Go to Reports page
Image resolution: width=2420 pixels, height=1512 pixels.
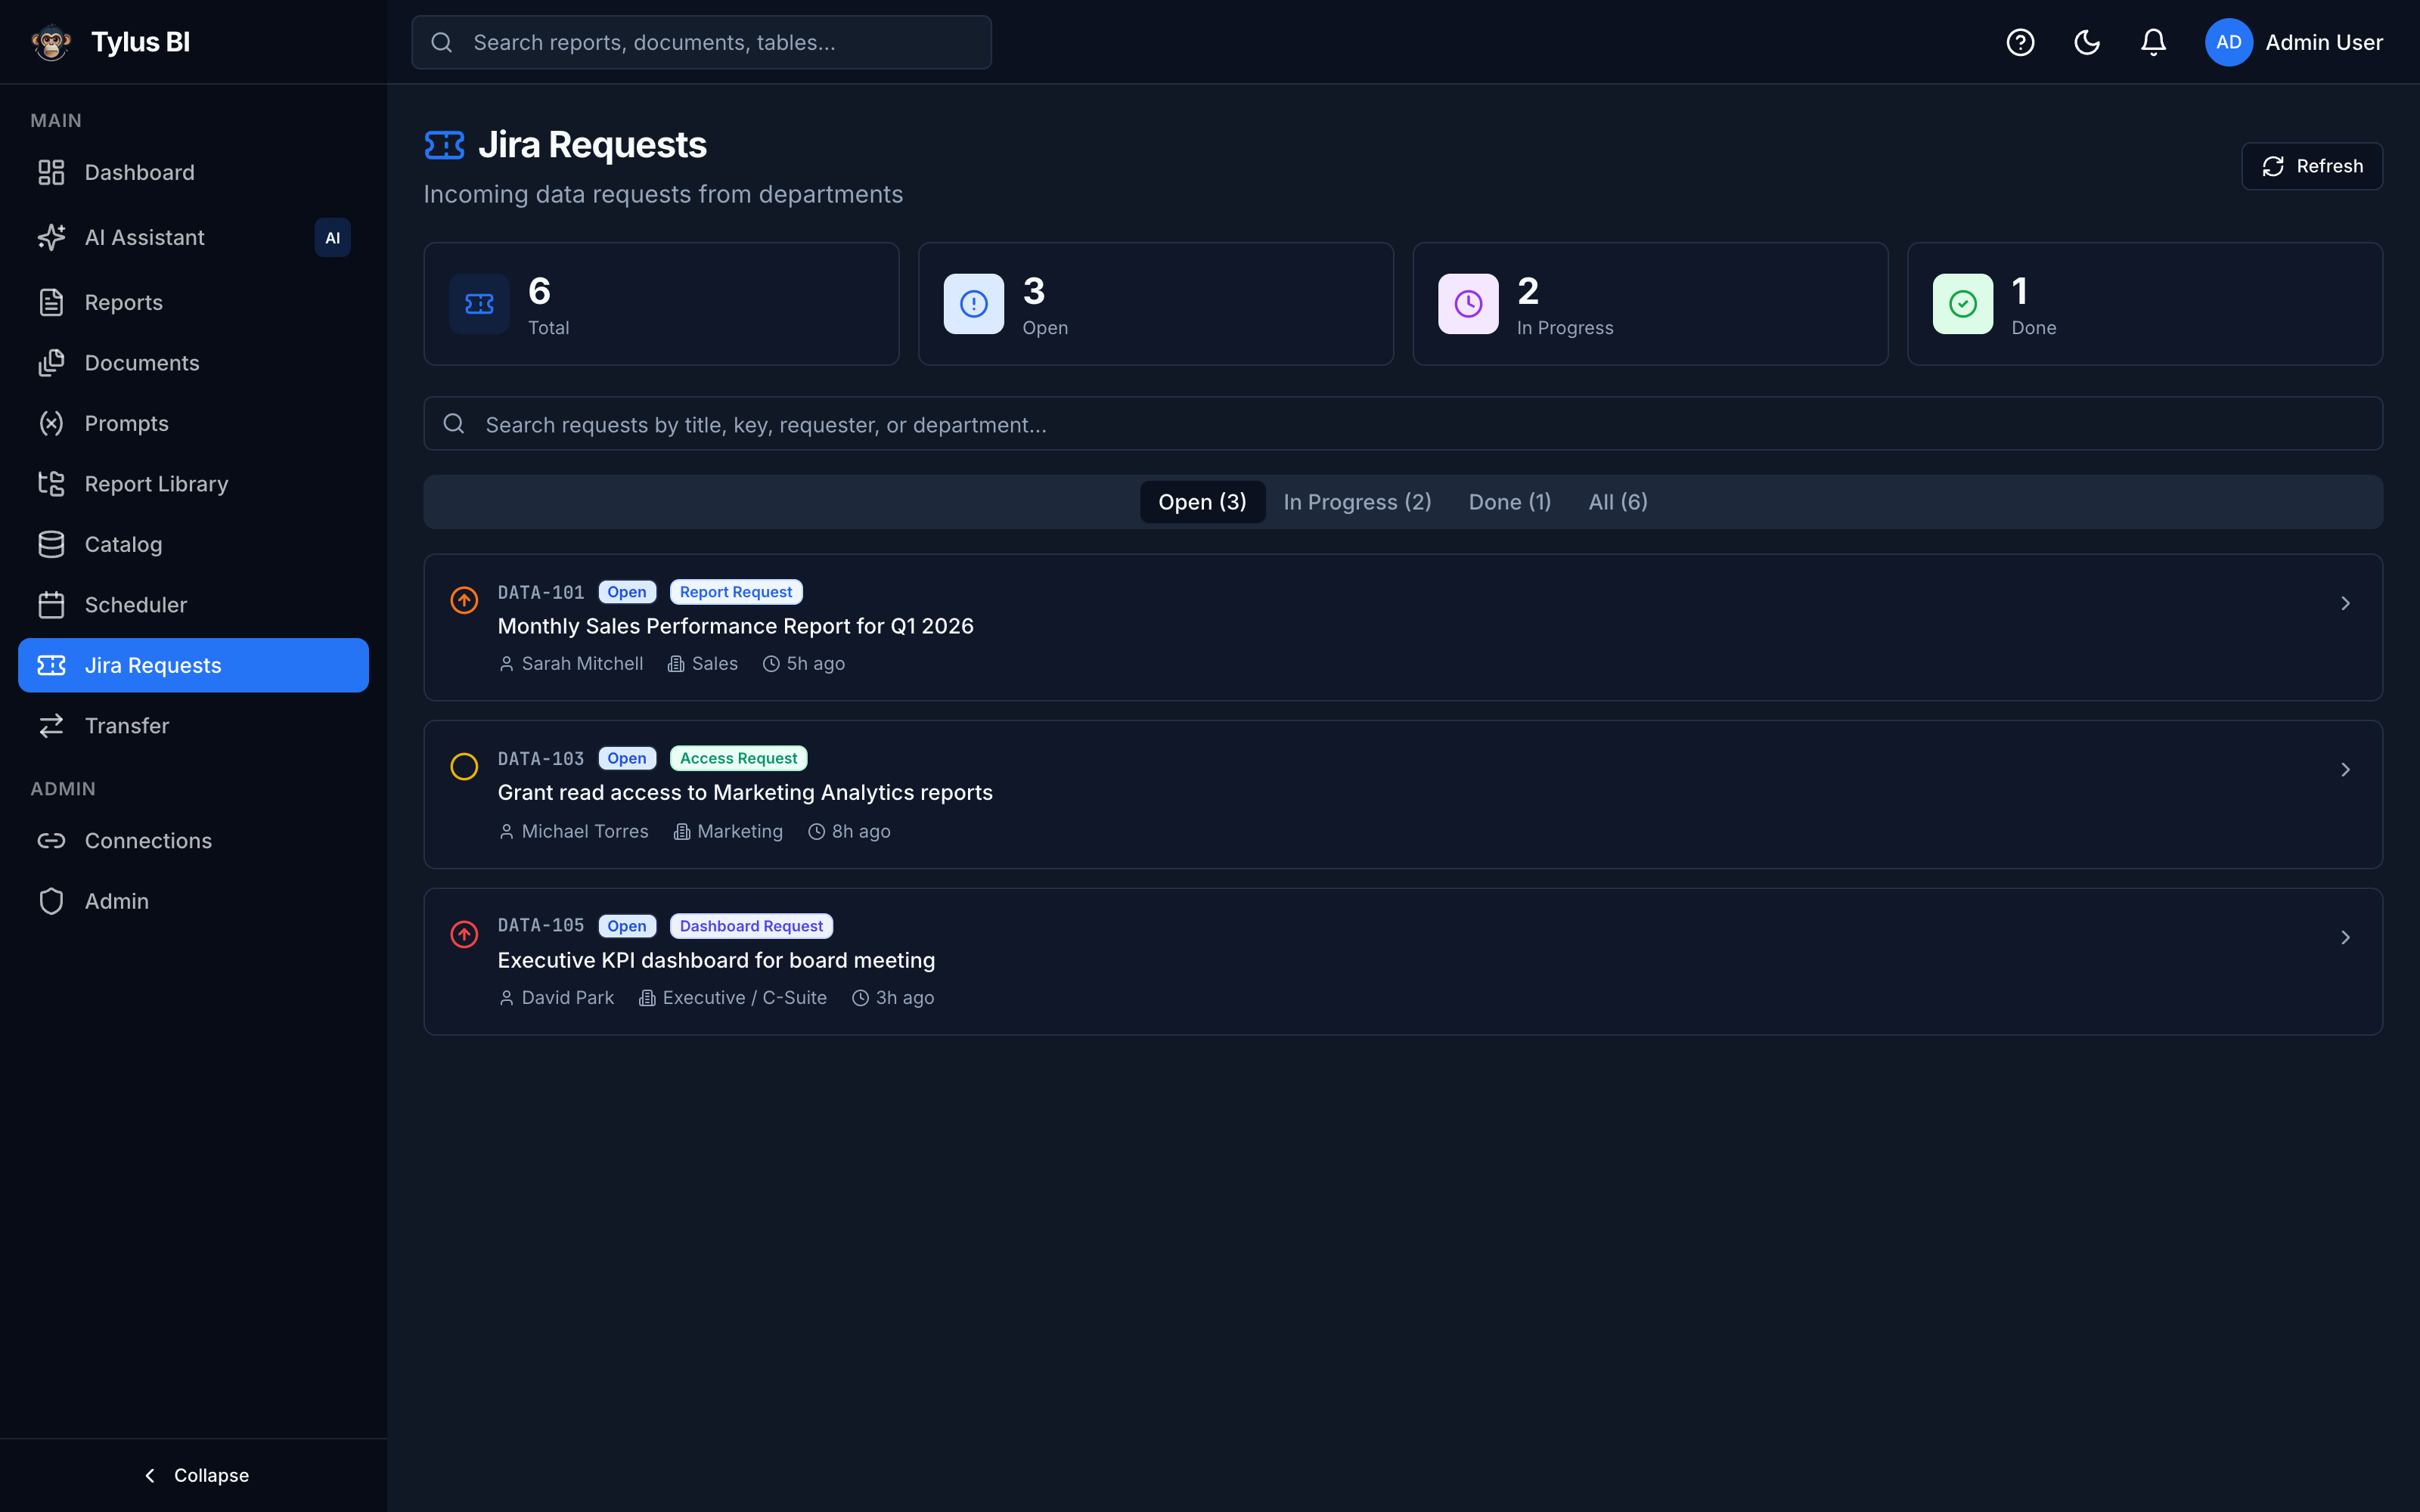(x=193, y=302)
